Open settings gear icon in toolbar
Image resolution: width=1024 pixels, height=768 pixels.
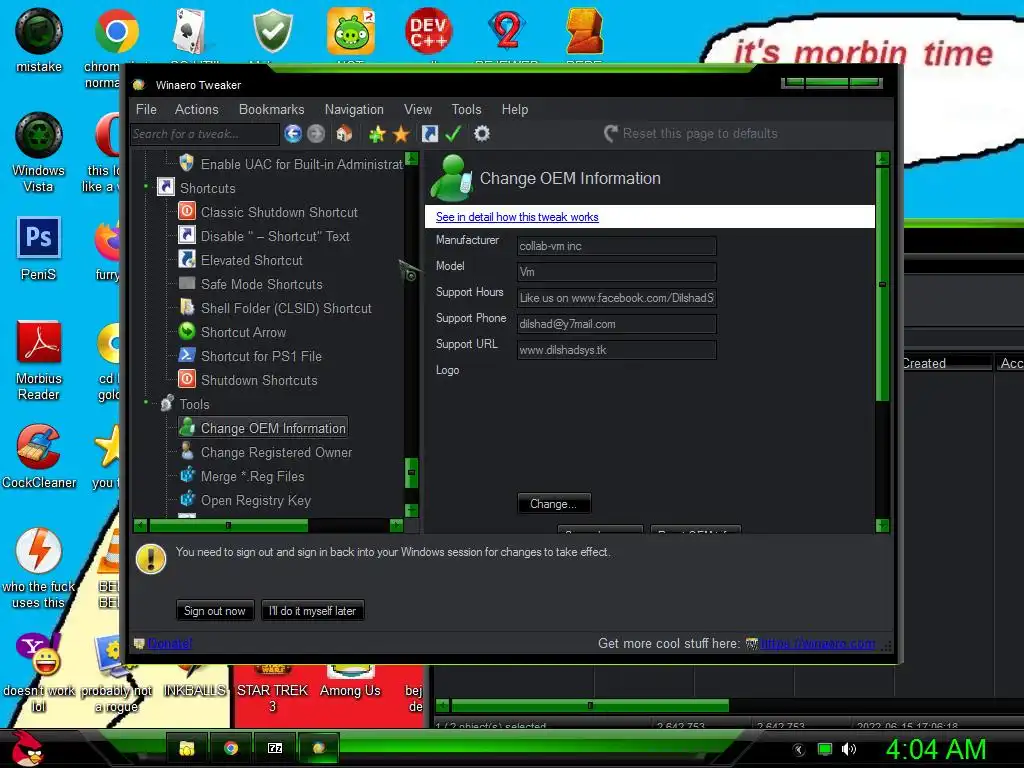[x=481, y=134]
